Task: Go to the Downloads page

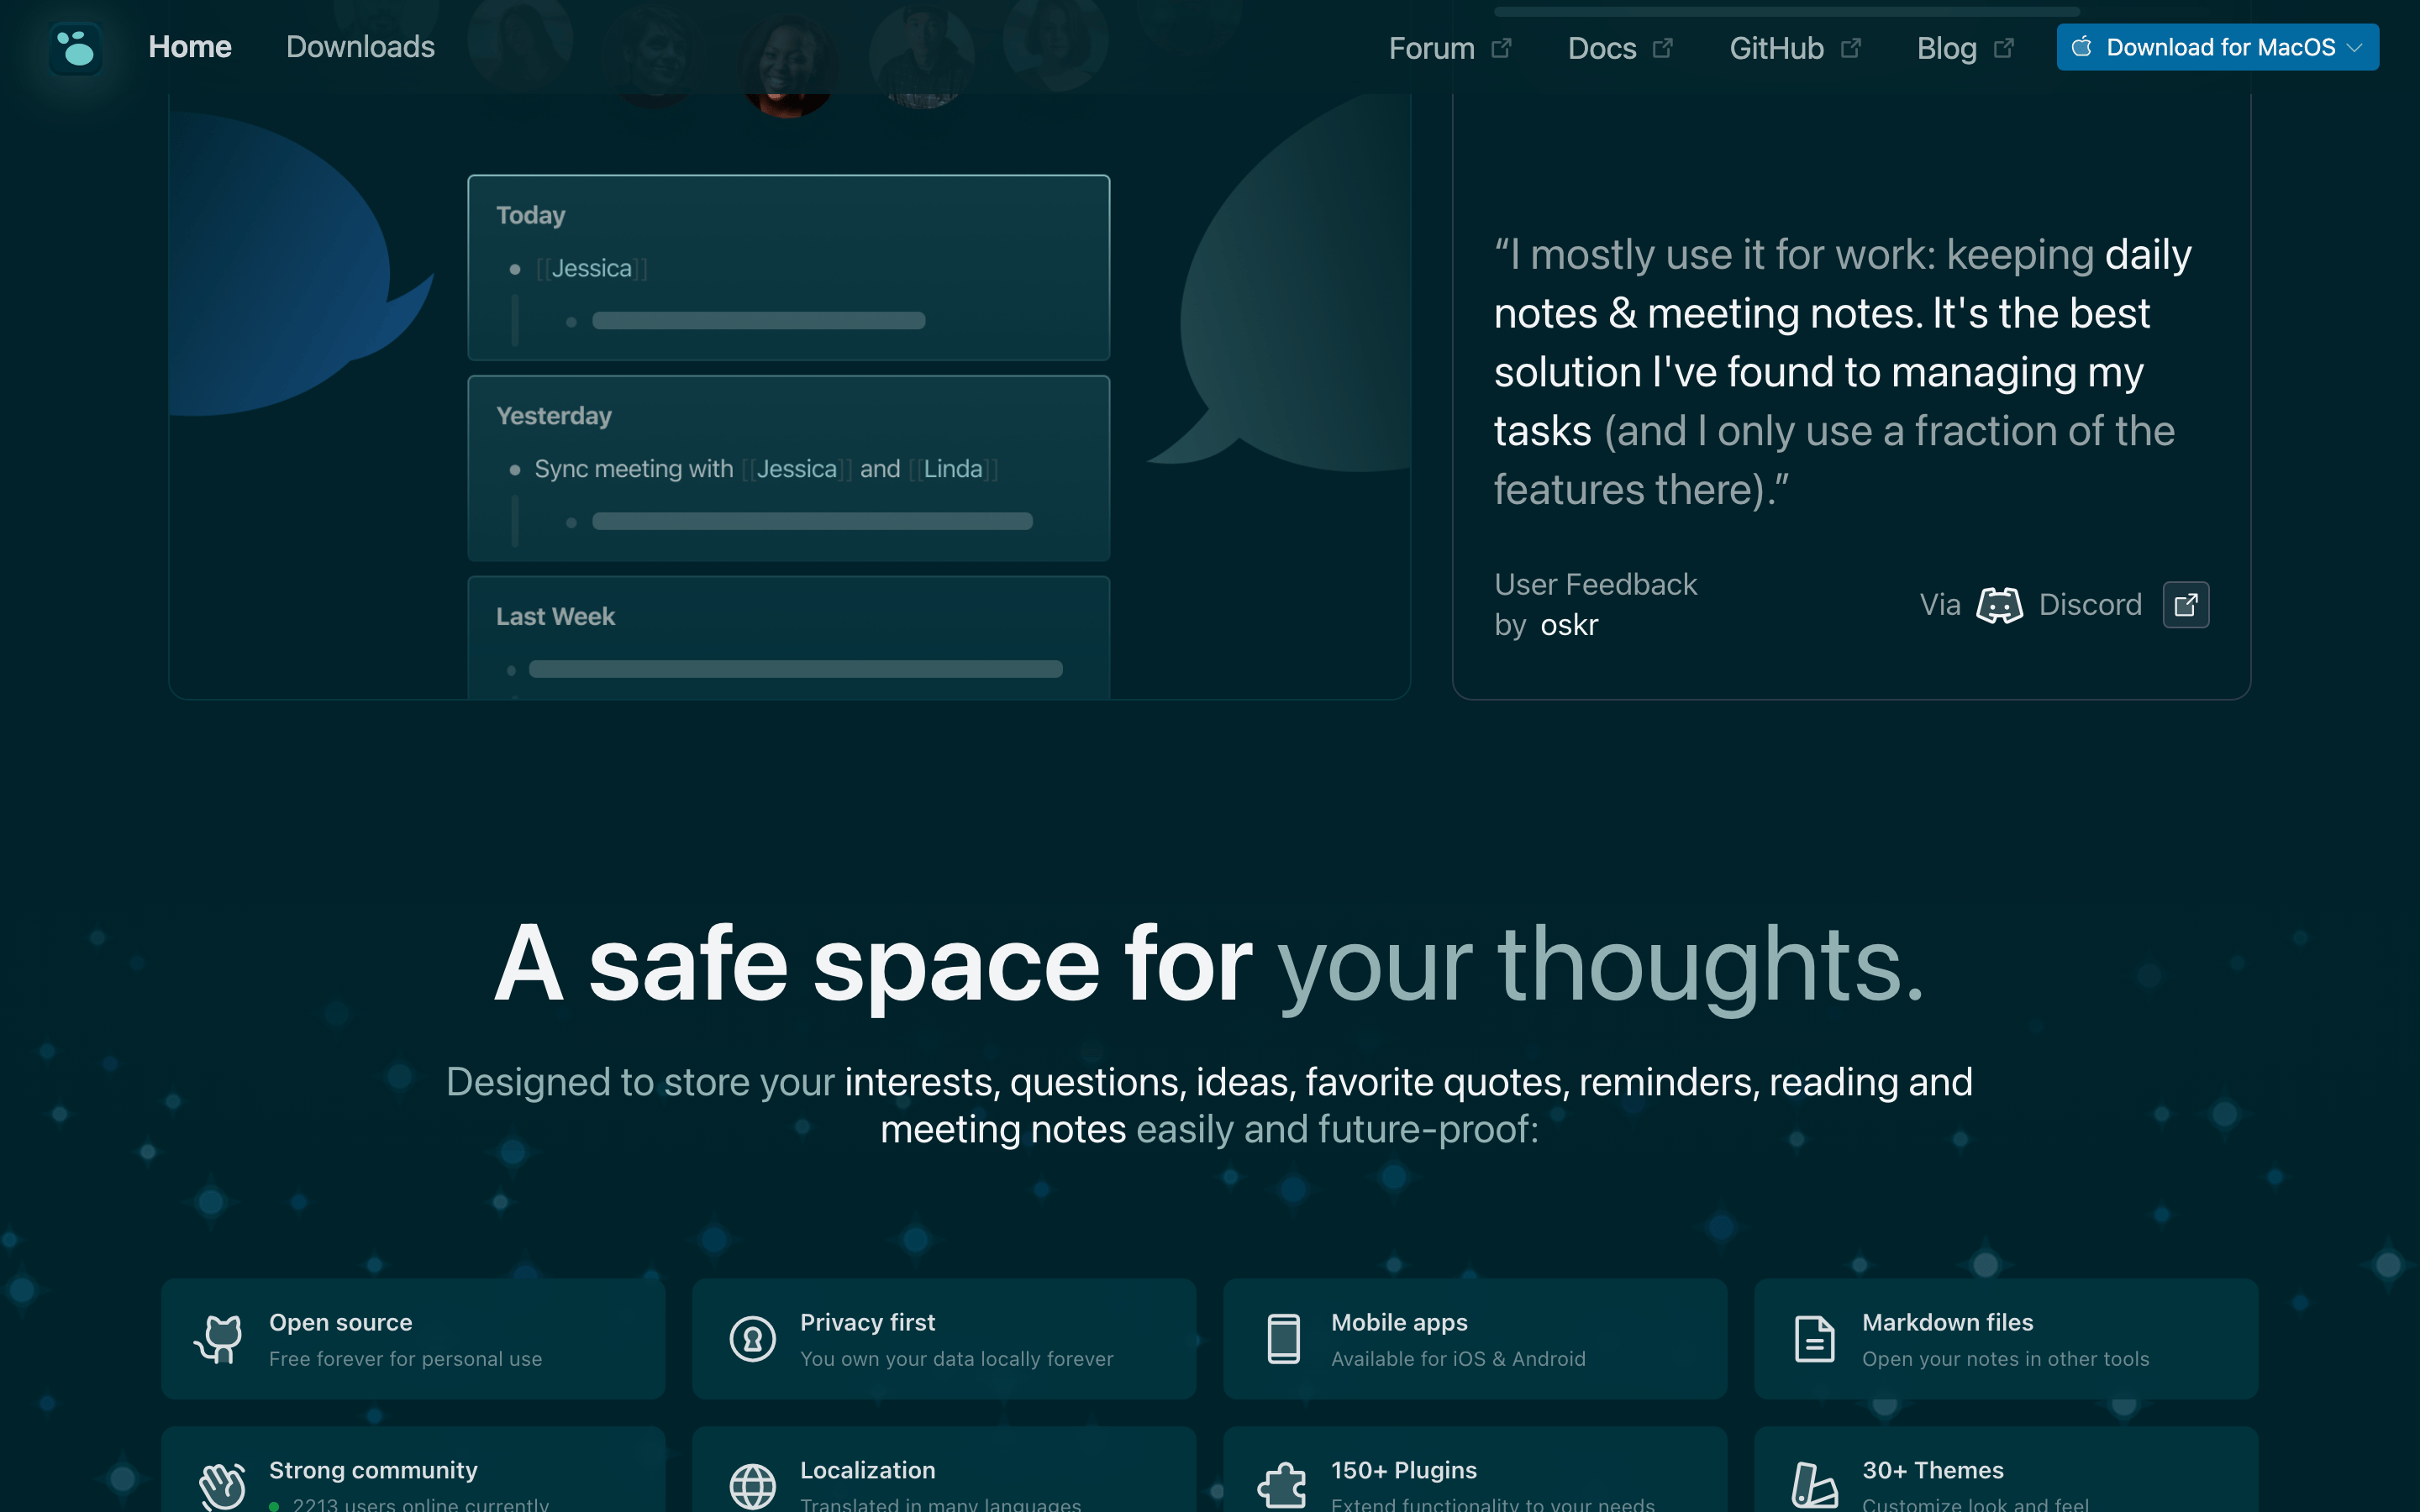Action: pos(360,47)
